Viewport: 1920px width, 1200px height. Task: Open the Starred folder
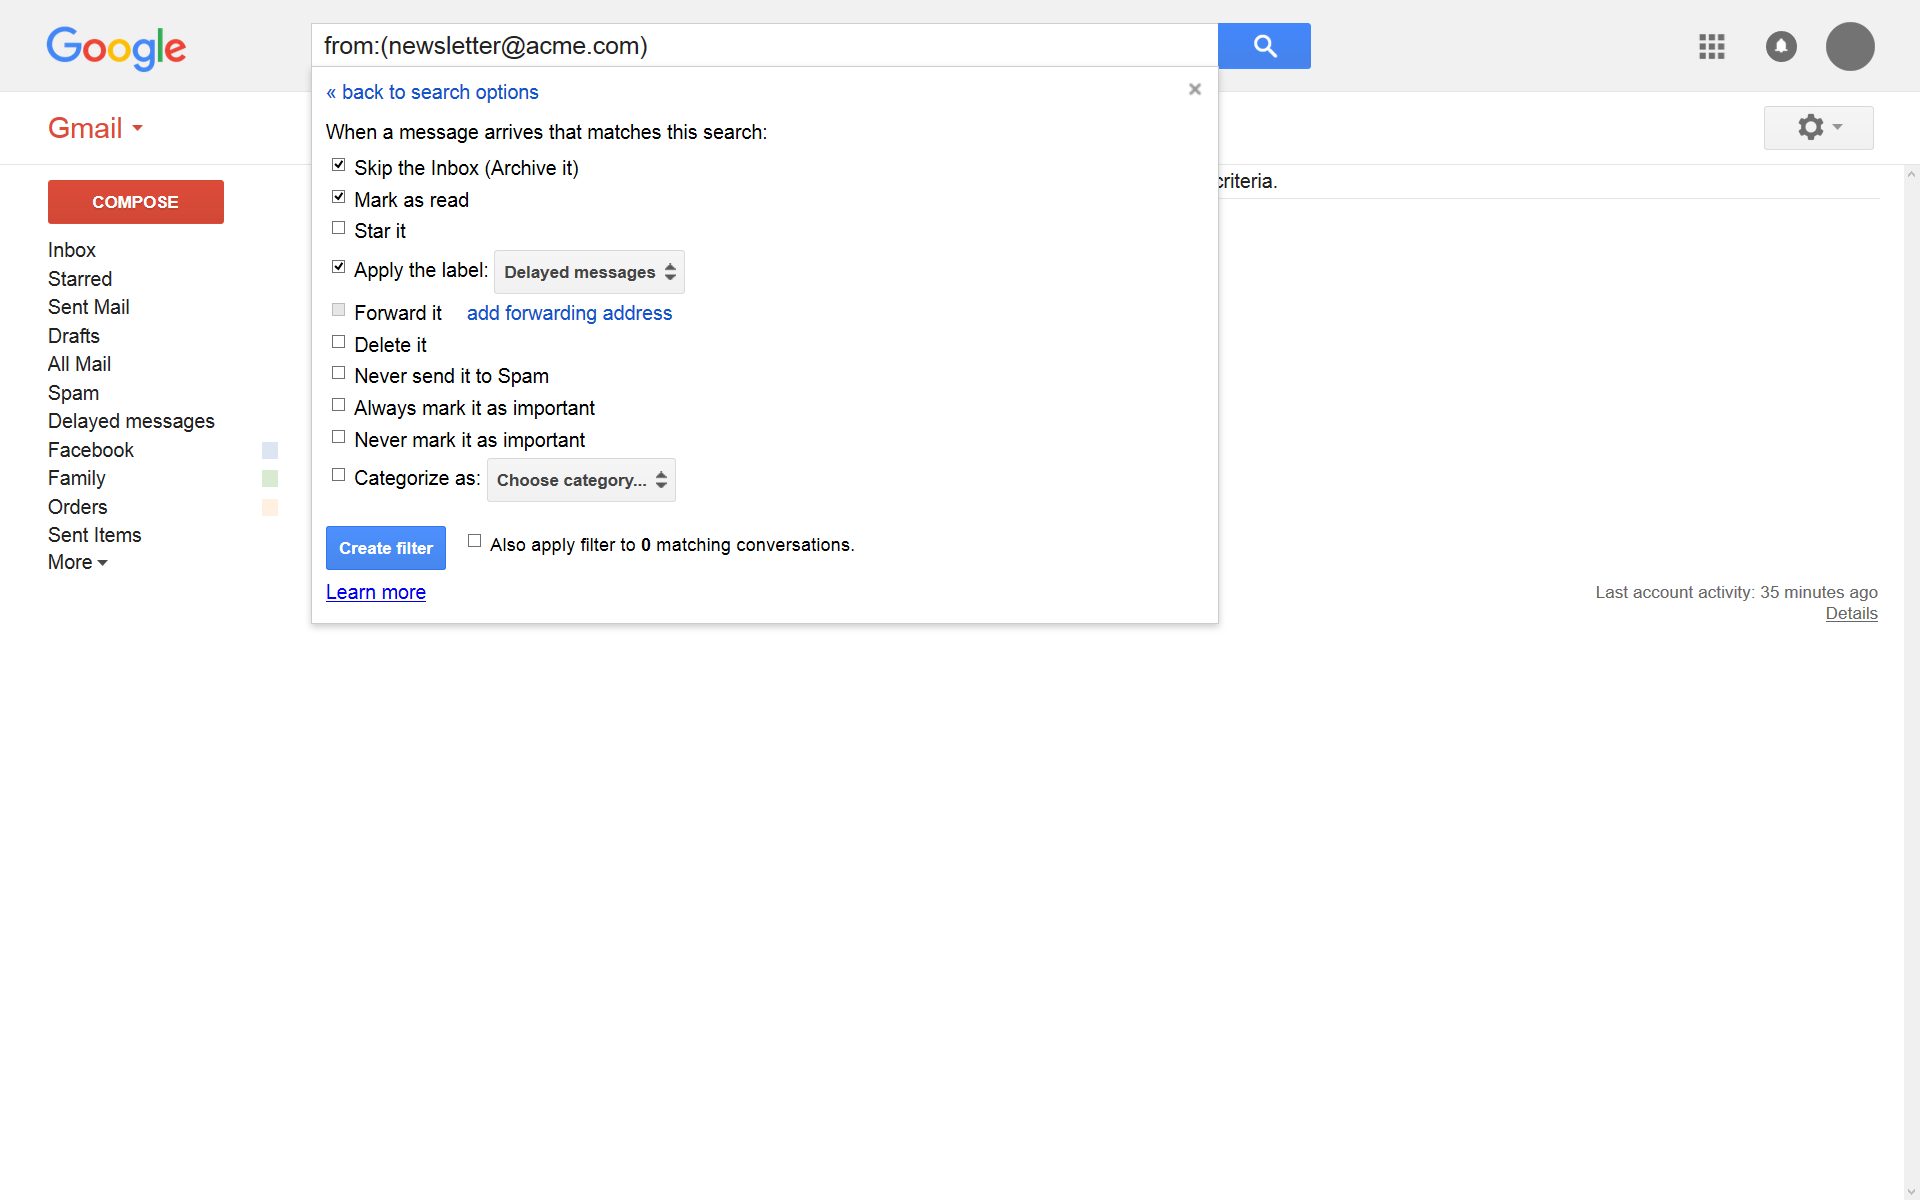pos(80,279)
